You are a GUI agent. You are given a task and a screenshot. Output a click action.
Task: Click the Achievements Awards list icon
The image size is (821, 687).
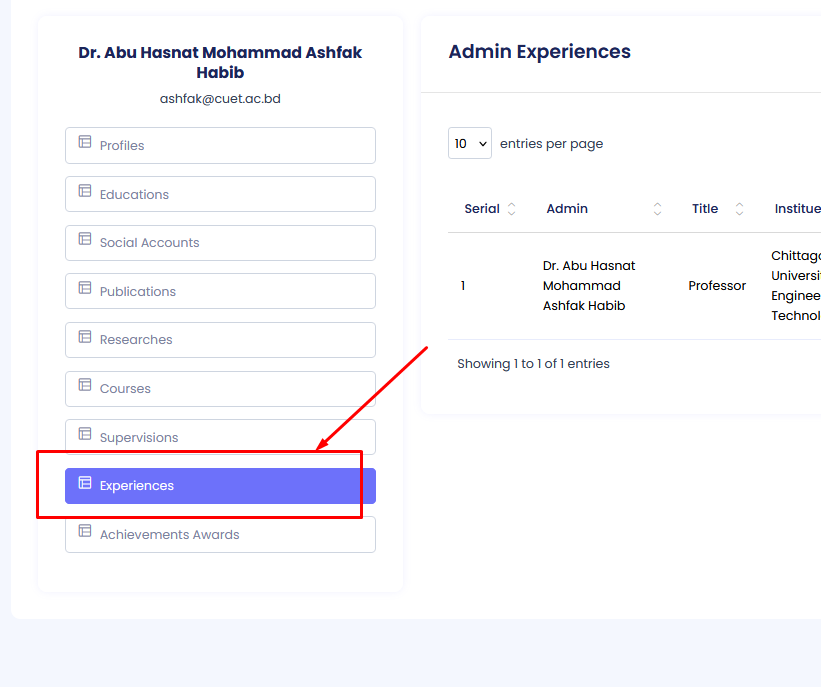click(85, 533)
